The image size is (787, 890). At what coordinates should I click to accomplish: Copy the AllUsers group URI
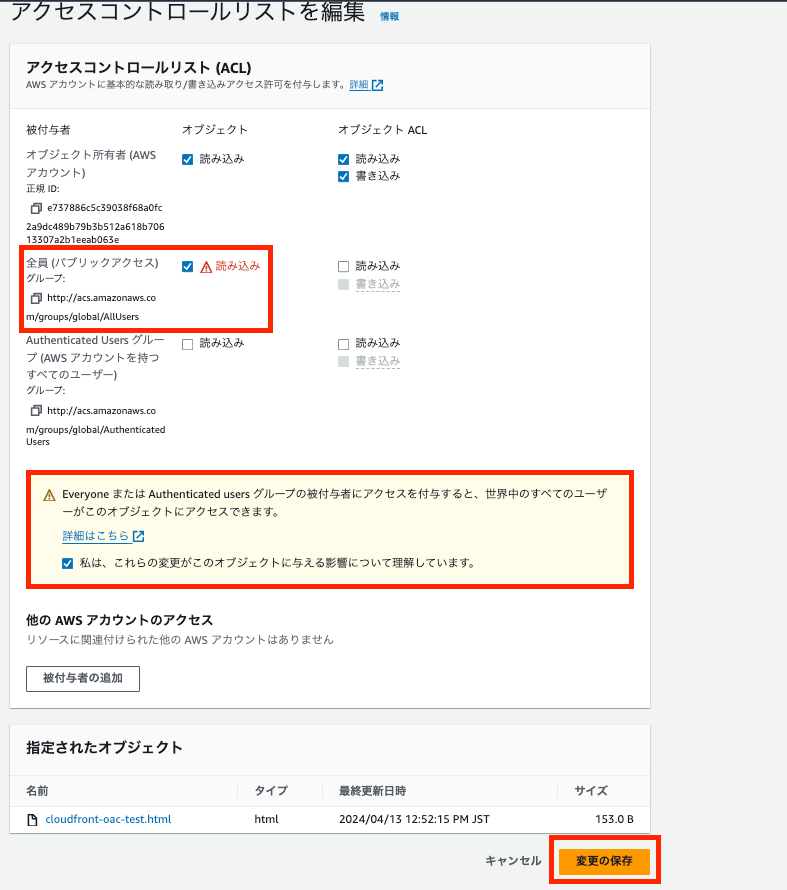[x=36, y=298]
